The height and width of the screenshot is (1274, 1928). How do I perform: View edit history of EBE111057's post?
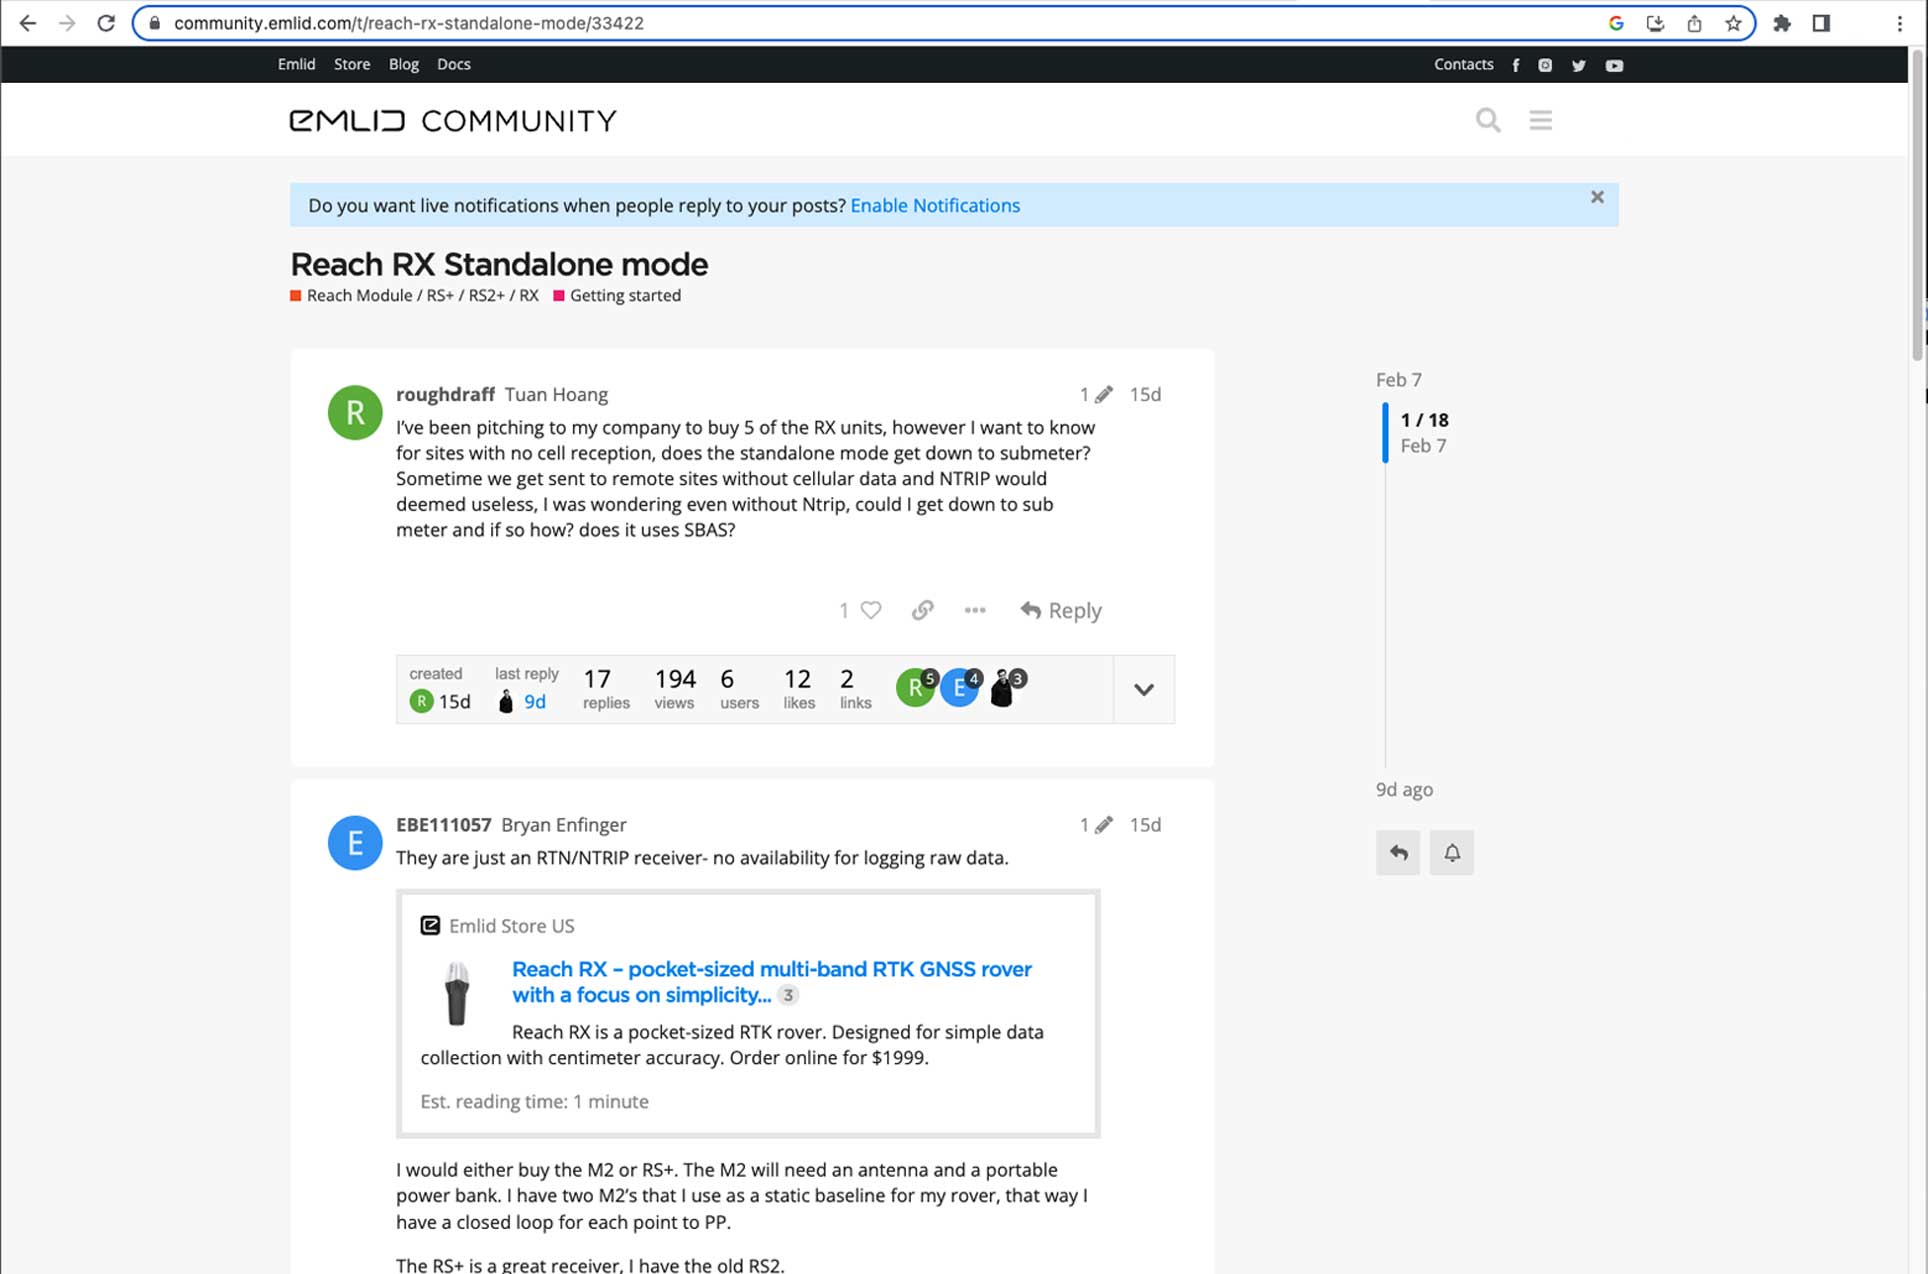[1095, 825]
